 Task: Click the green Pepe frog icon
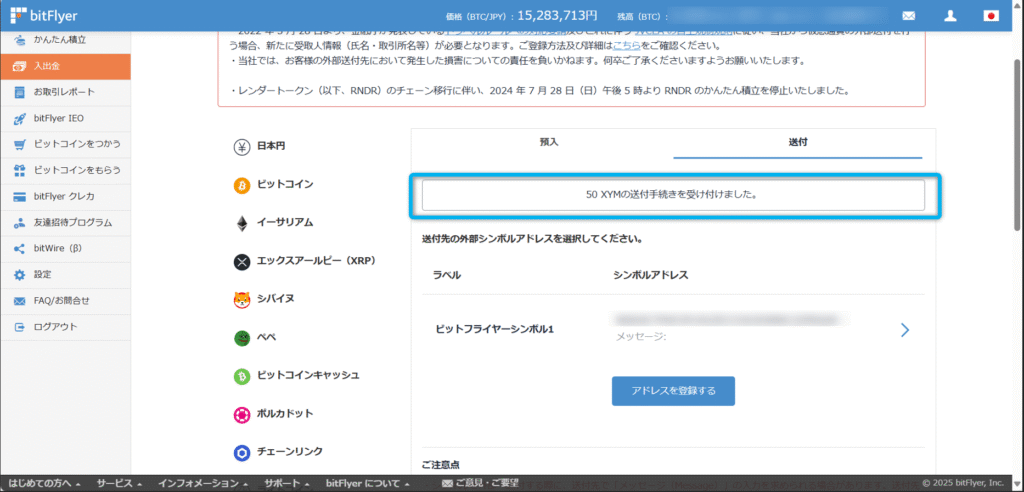(x=242, y=338)
